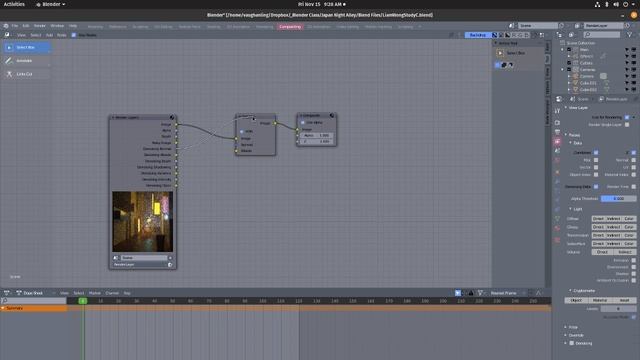Screen dimensions: 640x360
Task: Click the outliner display mode icon
Action: point(571,35)
